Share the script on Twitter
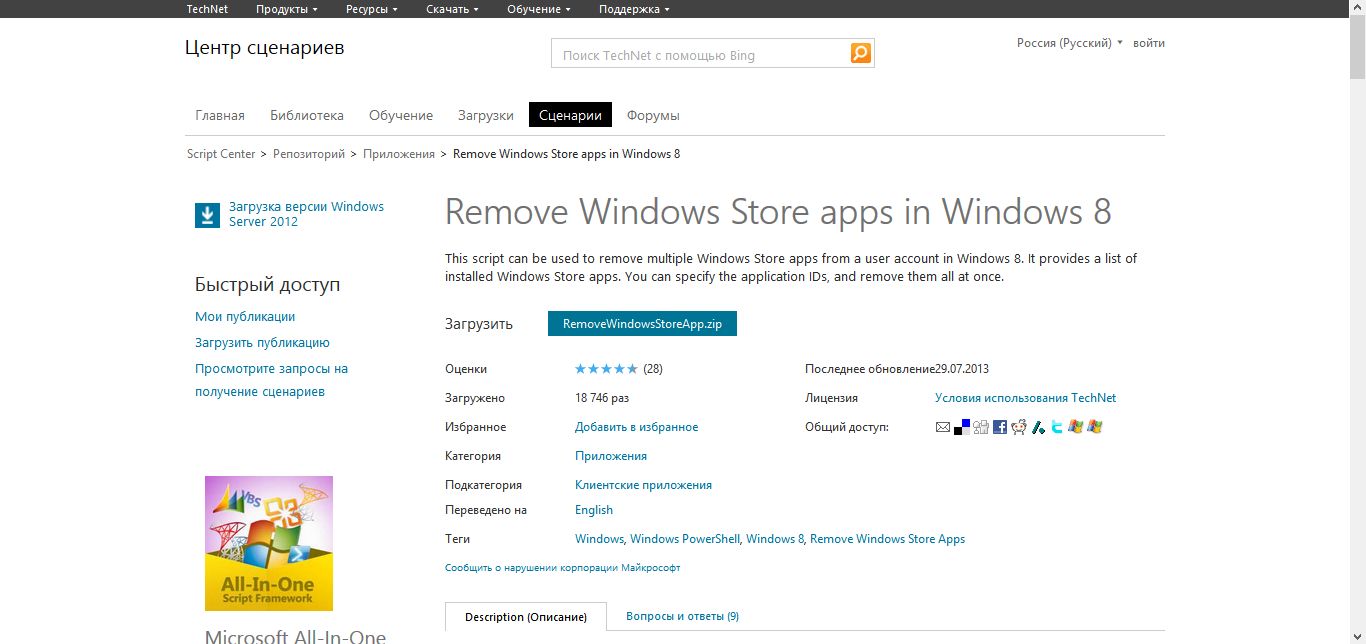 1057,427
